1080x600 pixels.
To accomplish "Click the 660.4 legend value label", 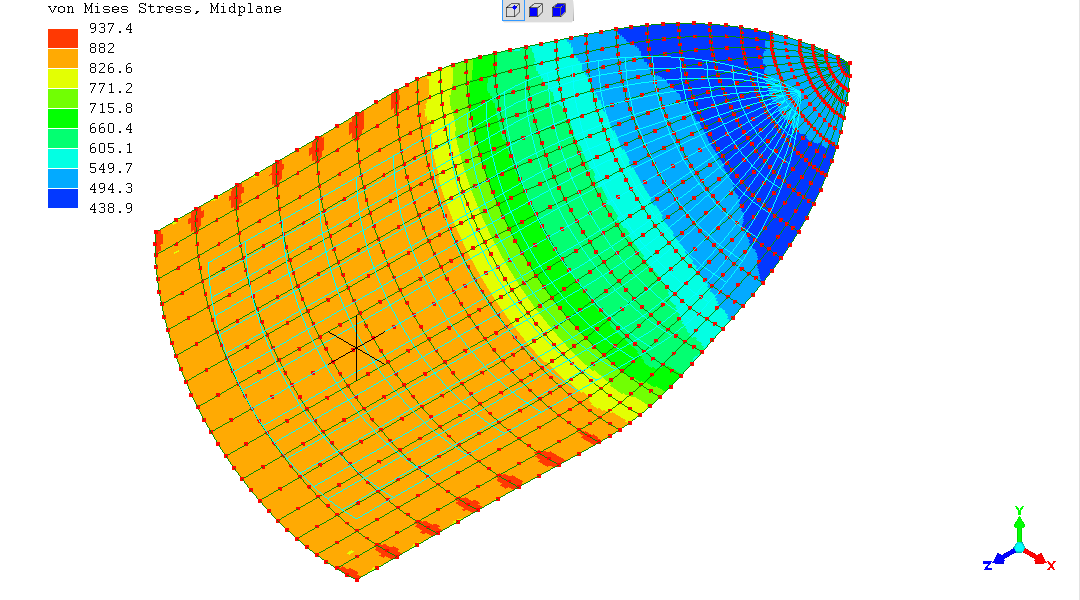I will coord(111,128).
